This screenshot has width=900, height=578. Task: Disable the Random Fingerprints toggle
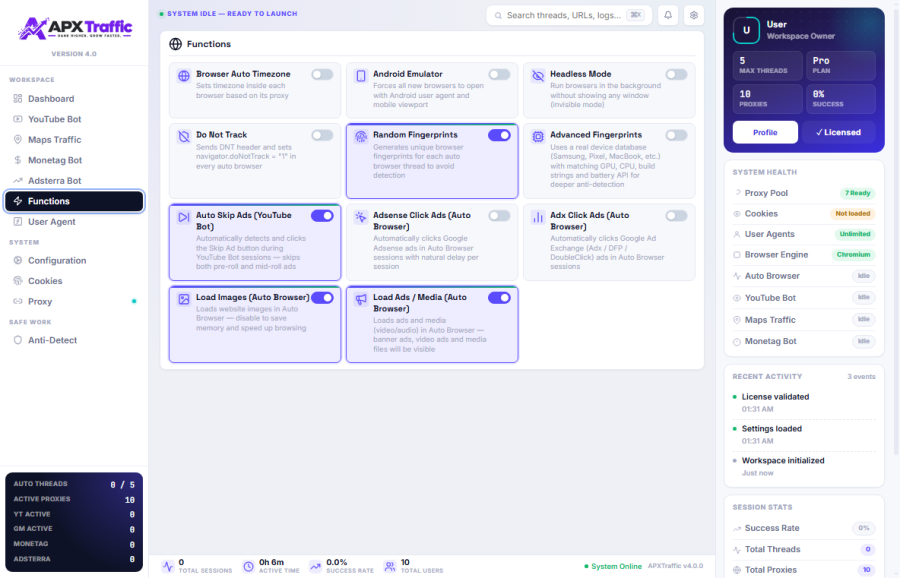[499, 135]
